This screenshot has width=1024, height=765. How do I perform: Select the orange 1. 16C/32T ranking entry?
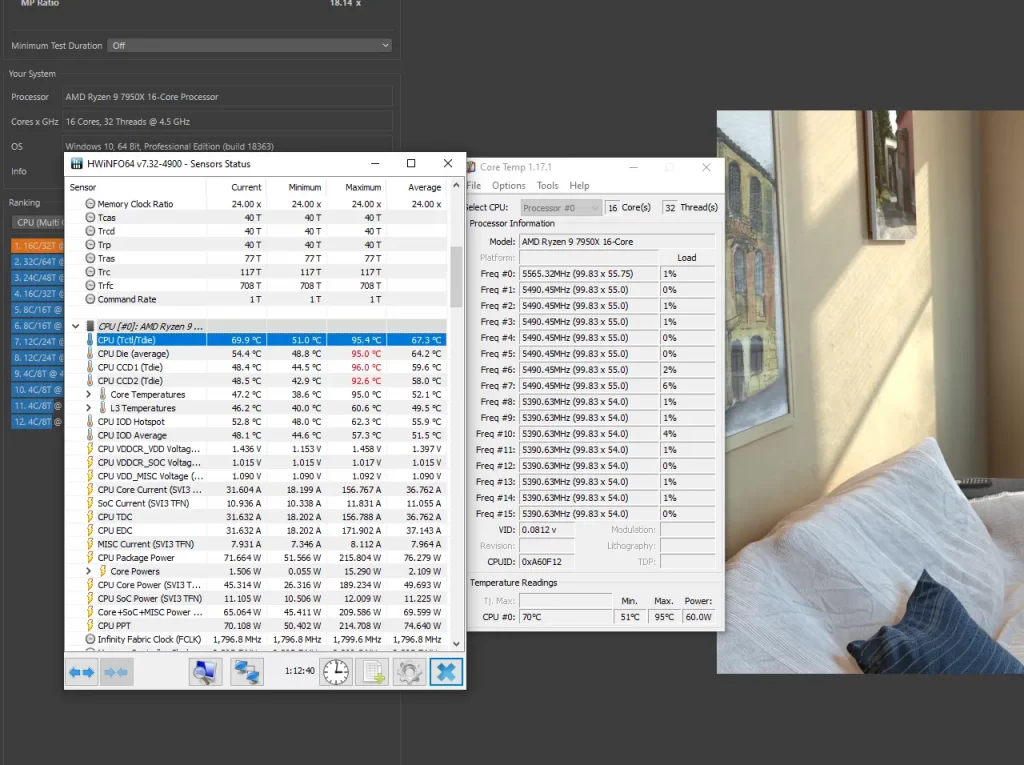(36, 245)
